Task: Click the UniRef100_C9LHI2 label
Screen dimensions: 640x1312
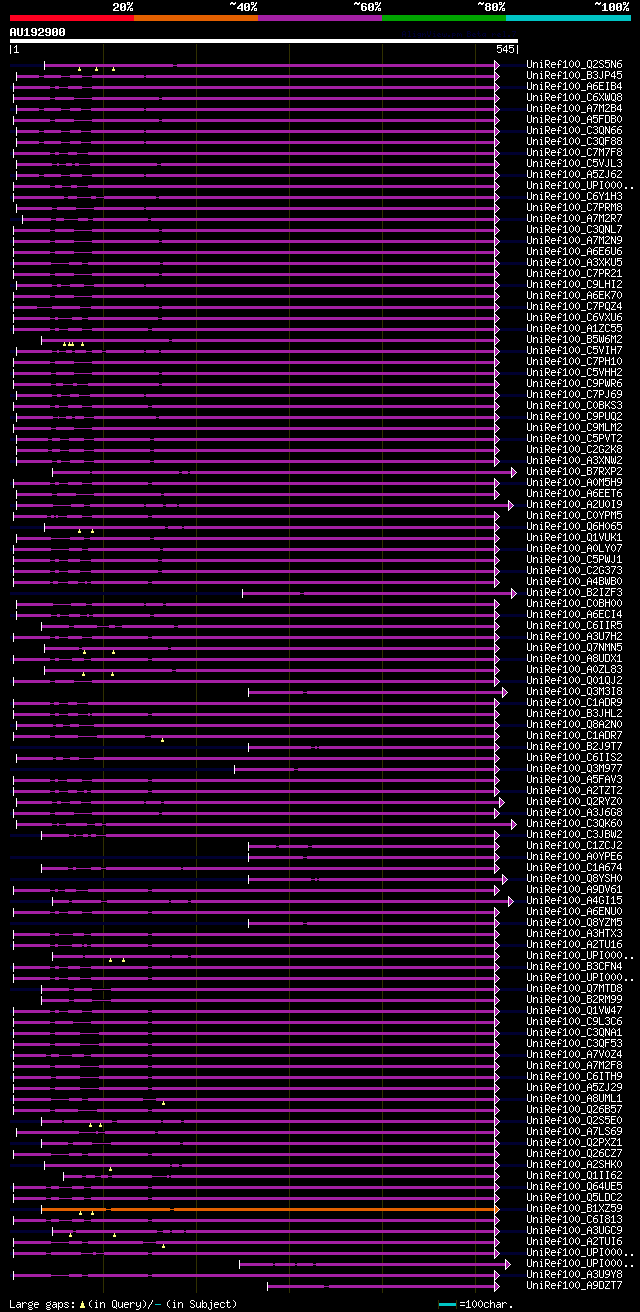Action: [574, 285]
